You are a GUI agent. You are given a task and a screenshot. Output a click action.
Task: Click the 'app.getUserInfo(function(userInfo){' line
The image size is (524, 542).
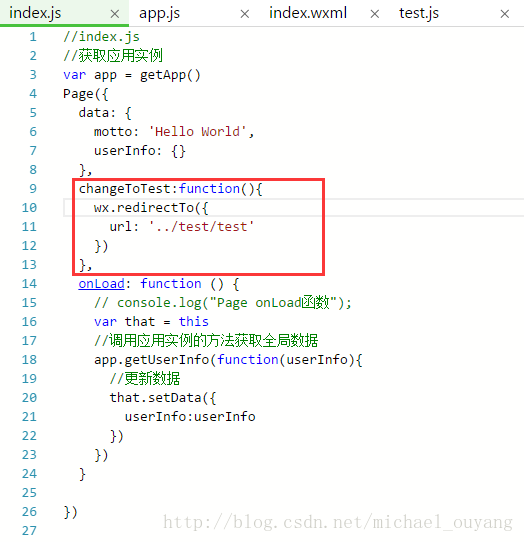[228, 360]
